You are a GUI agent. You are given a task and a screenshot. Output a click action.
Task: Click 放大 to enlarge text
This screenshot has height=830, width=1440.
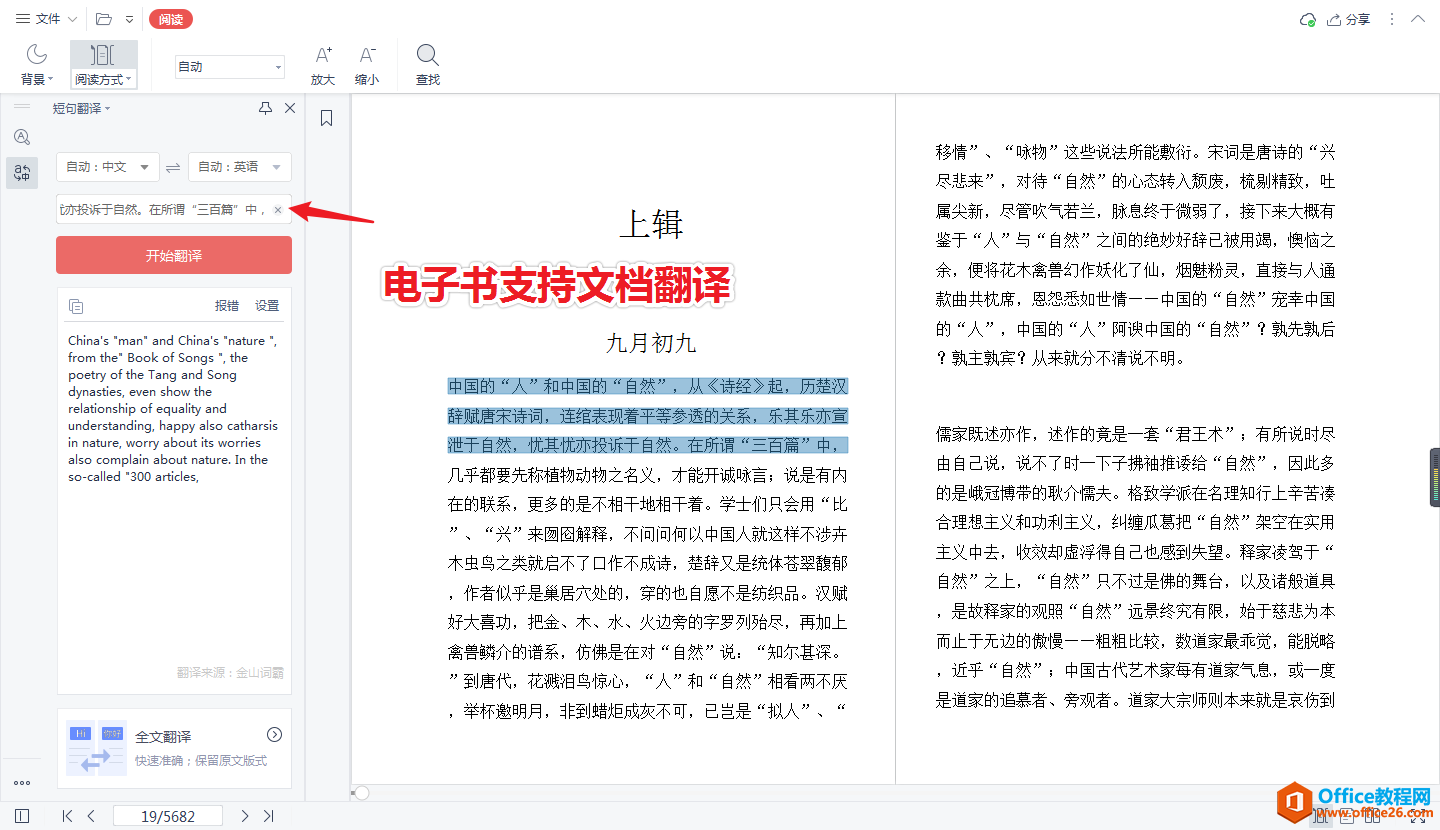pos(323,65)
